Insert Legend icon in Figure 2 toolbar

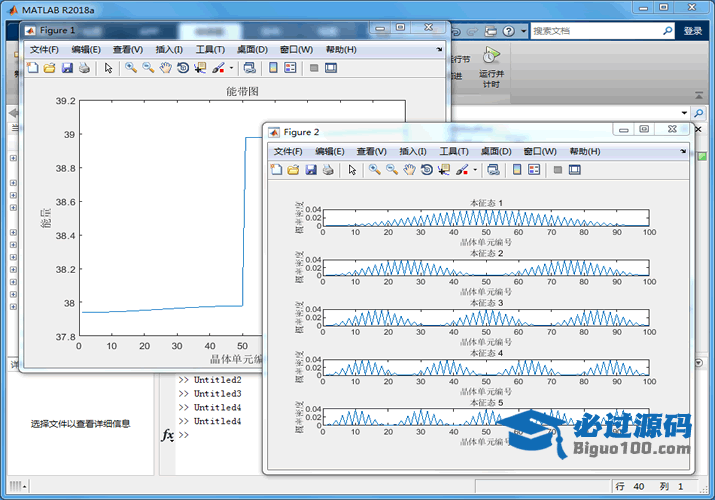click(x=534, y=170)
